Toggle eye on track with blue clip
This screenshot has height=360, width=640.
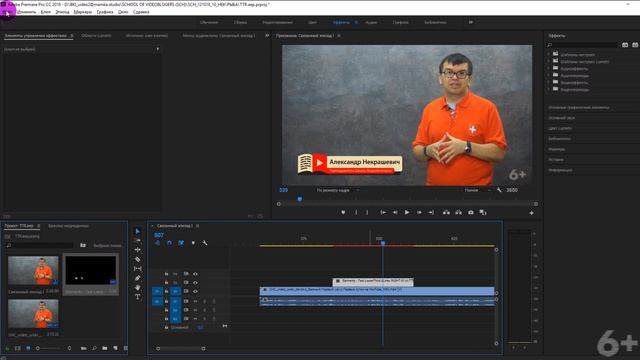(195, 291)
